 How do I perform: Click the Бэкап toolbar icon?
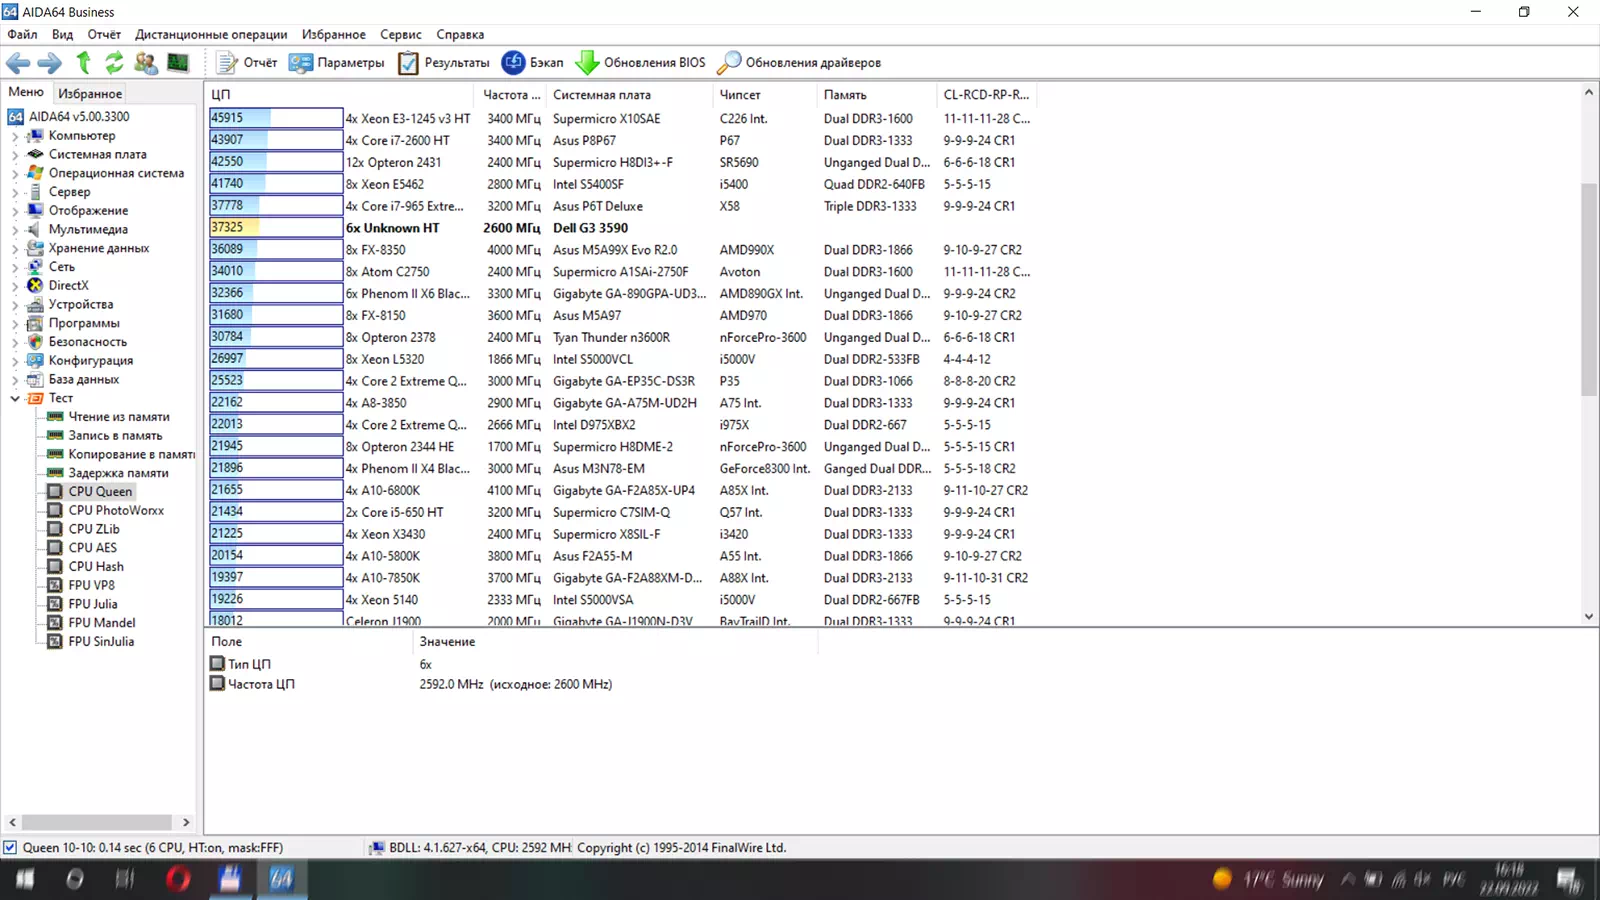(533, 62)
